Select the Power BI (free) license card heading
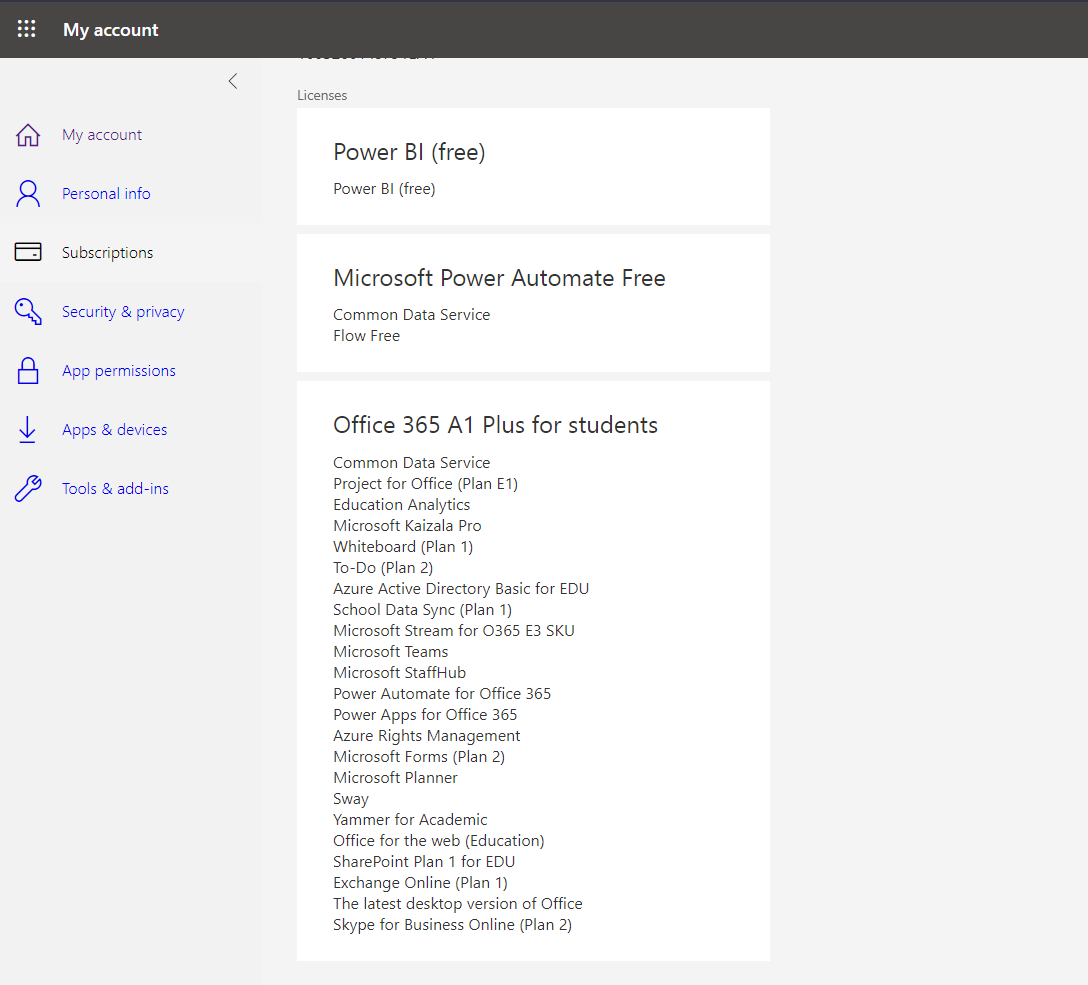This screenshot has width=1088, height=985. [409, 152]
